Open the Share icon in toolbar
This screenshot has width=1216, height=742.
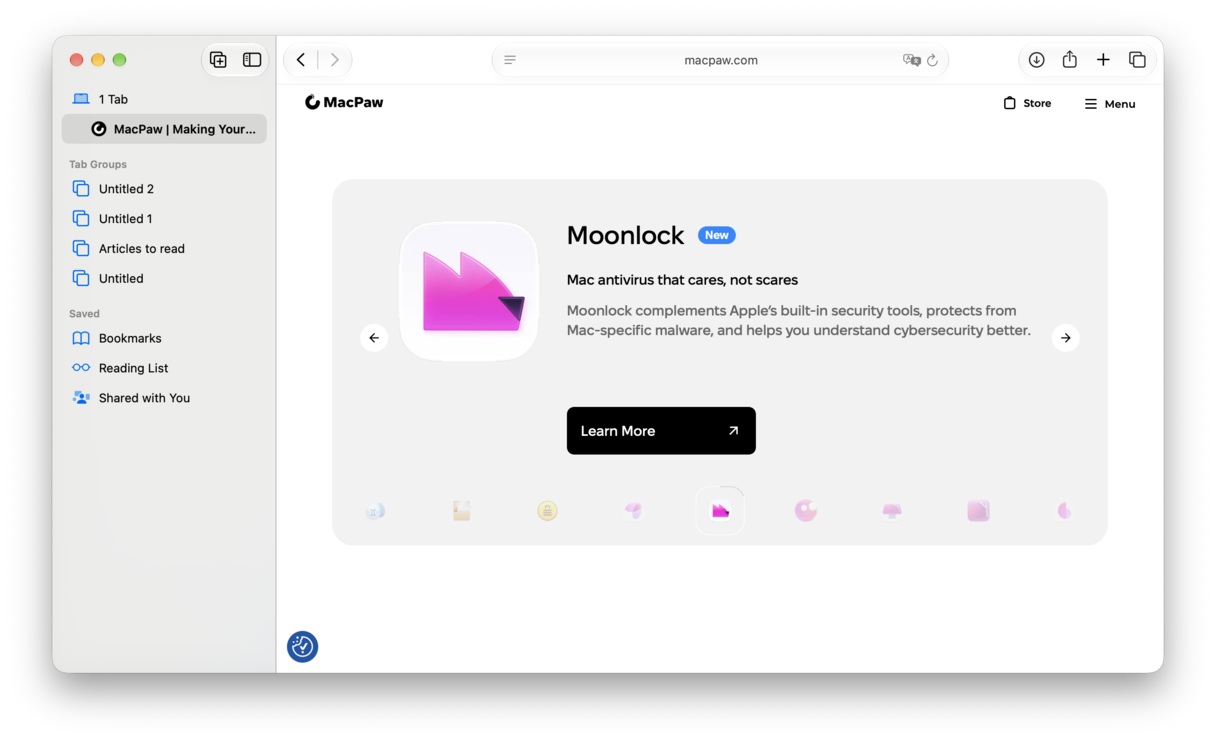pos(1070,59)
